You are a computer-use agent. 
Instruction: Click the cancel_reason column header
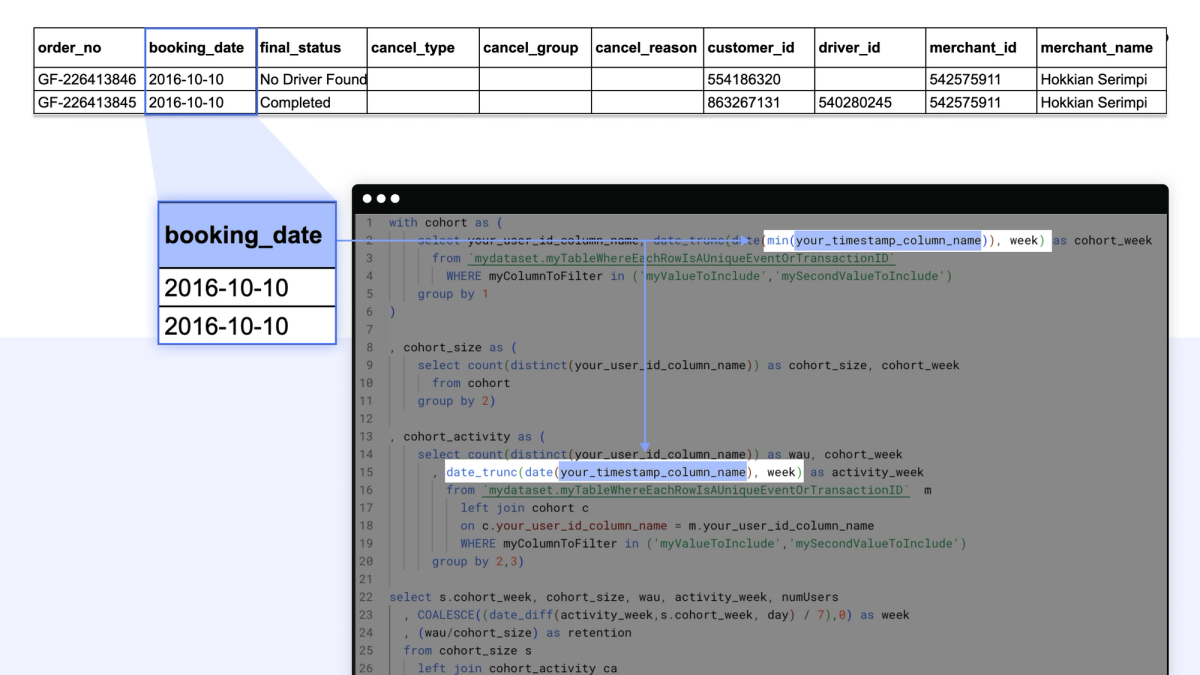(645, 47)
